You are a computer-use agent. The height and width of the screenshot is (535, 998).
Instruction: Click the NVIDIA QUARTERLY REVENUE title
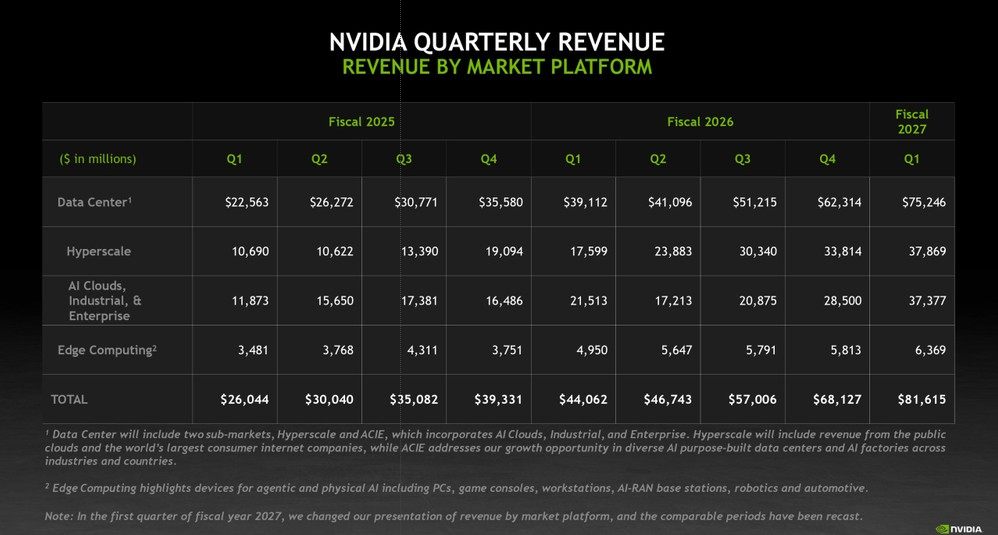pyautogui.click(x=497, y=42)
